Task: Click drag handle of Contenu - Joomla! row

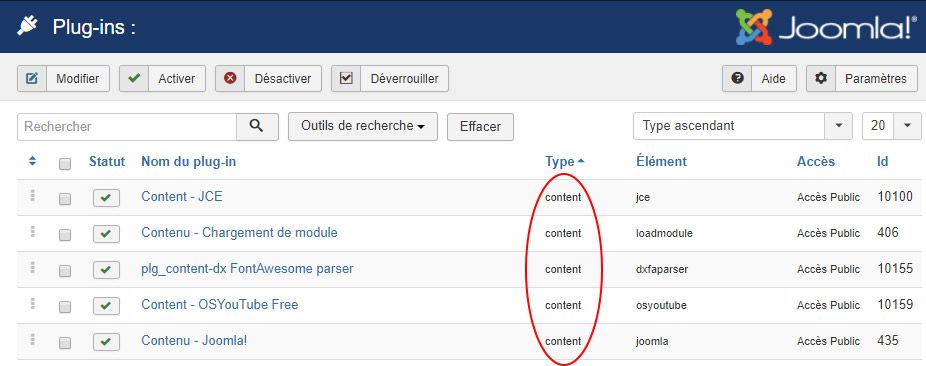Action: [x=32, y=340]
